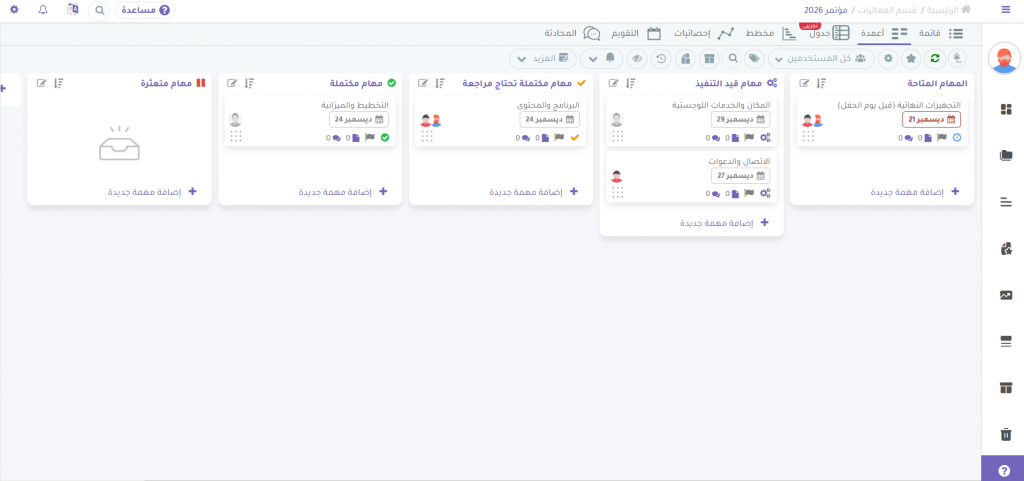
Task: Click the star favorites icon in toolbar
Action: (910, 59)
